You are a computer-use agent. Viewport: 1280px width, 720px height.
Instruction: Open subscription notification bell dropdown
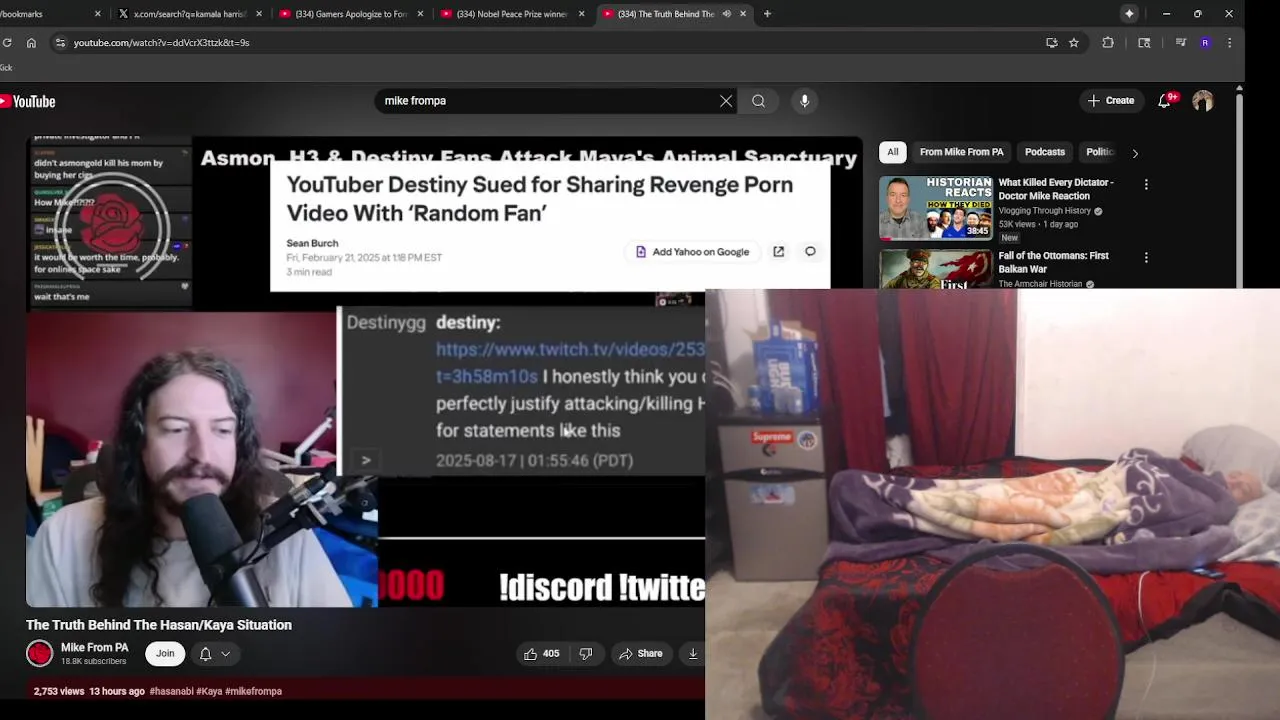(x=215, y=654)
